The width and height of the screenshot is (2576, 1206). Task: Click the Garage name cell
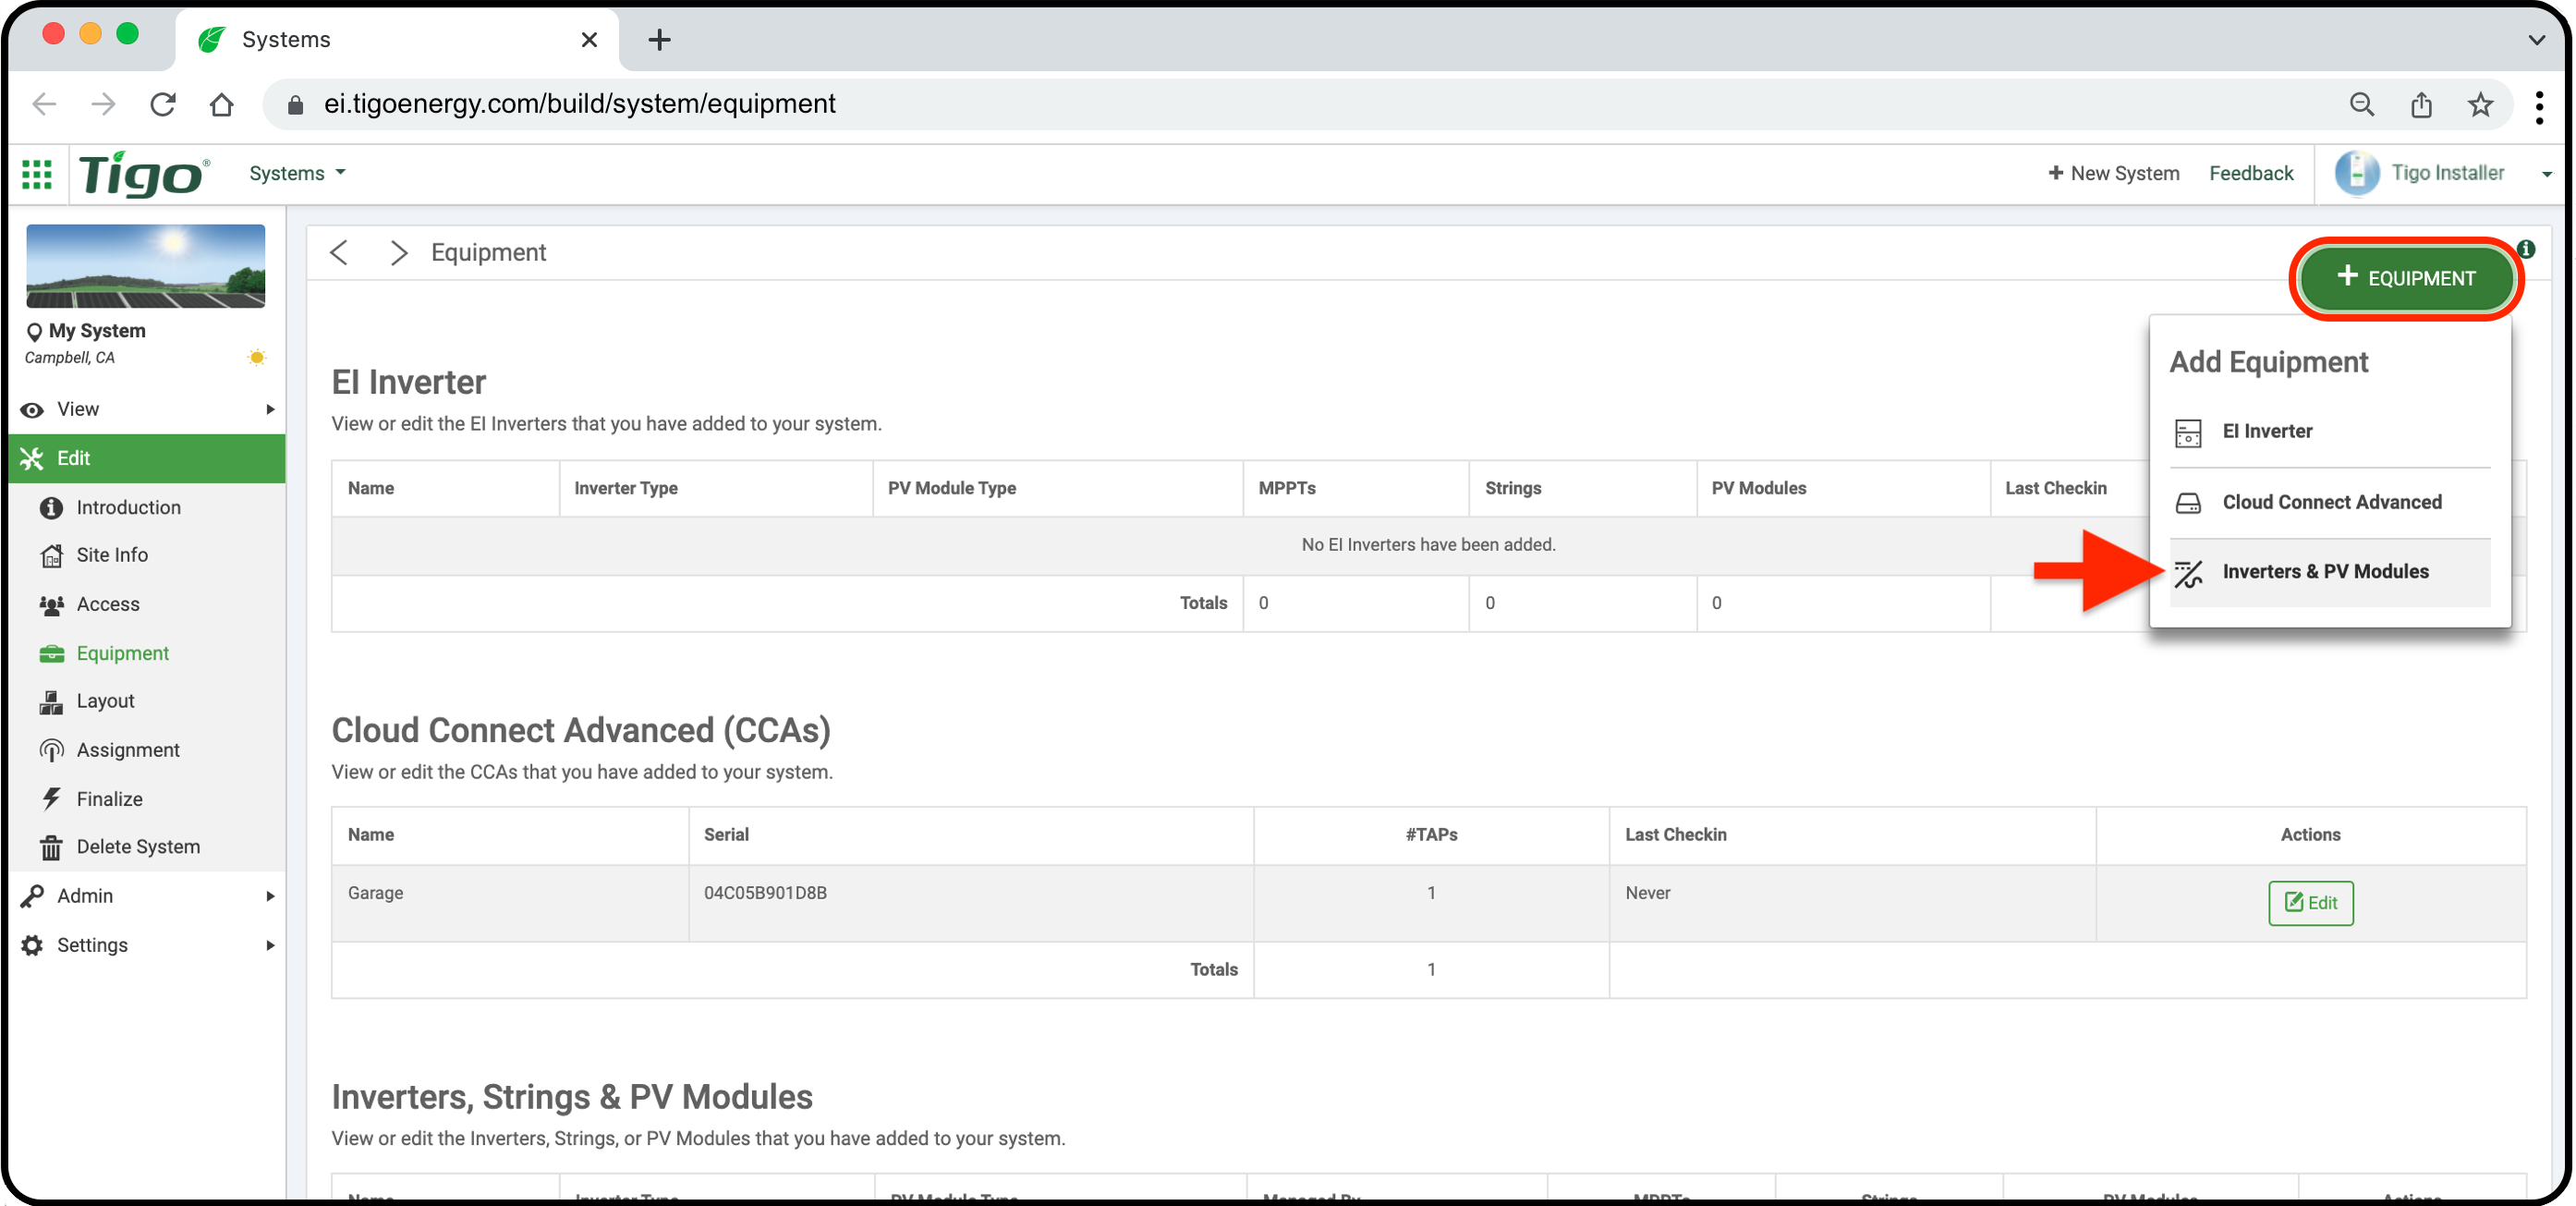510,904
